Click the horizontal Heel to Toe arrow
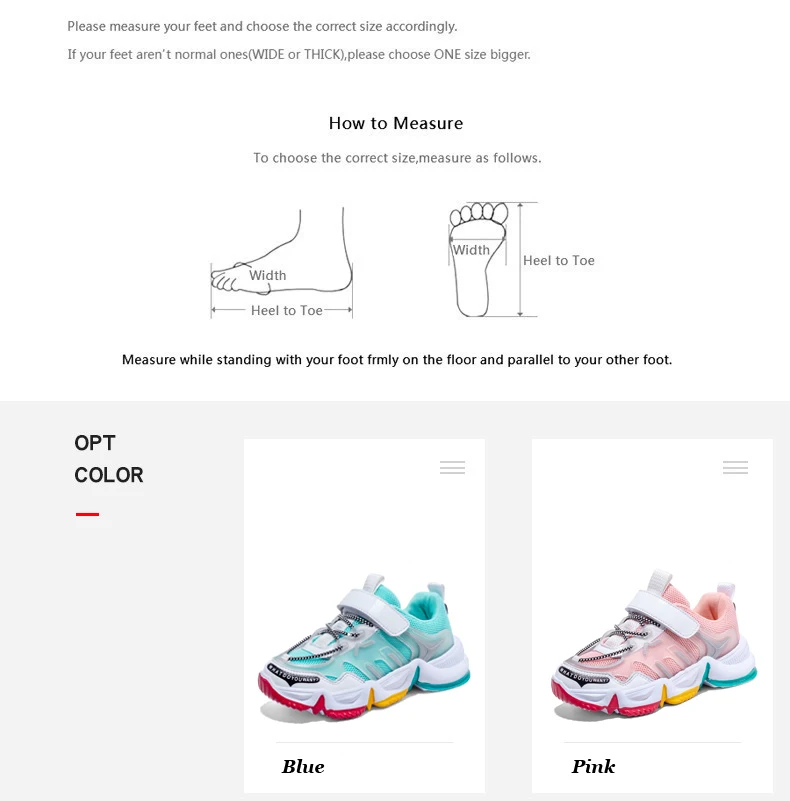Image resolution: width=790 pixels, height=801 pixels. pyautogui.click(x=282, y=310)
